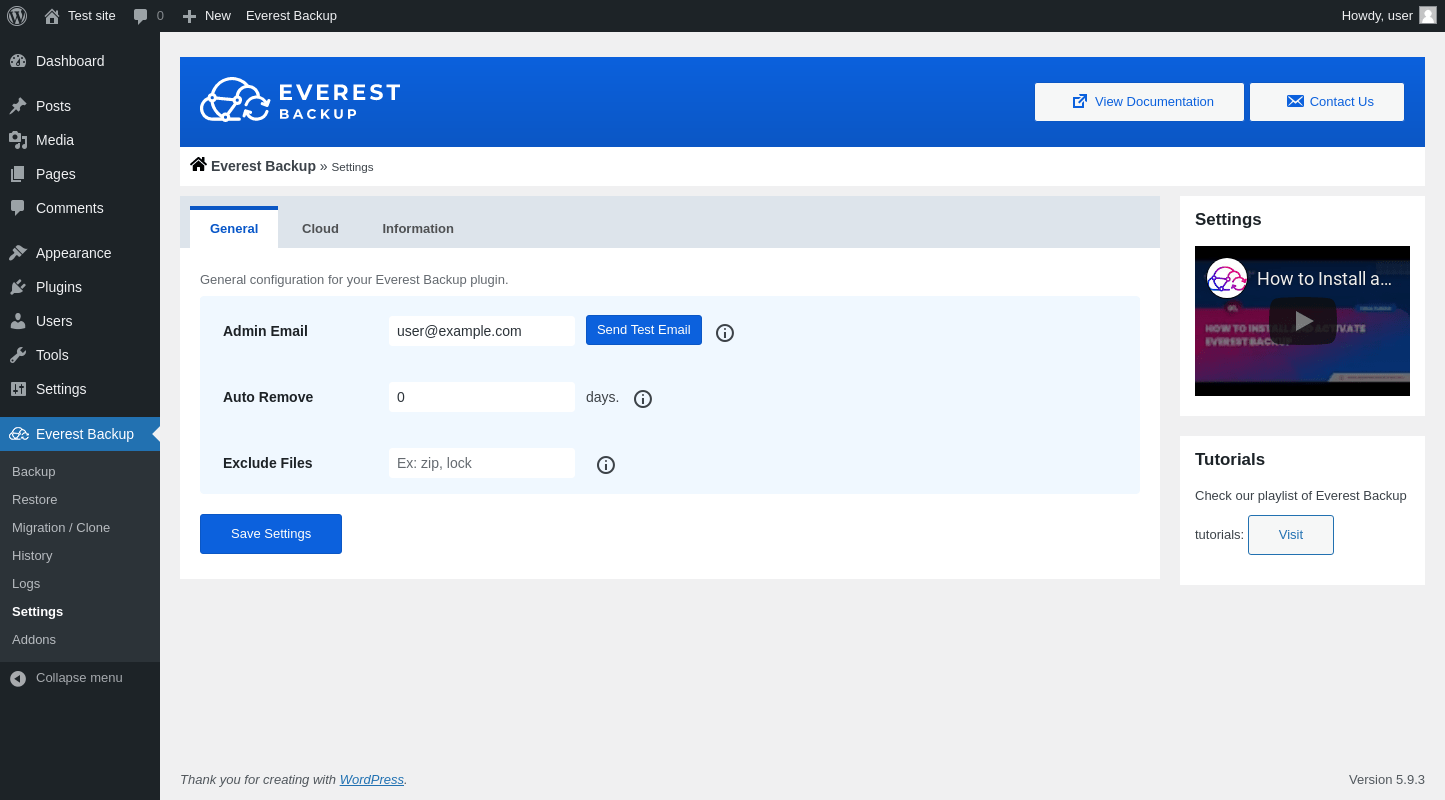Focus the Admin Email input field

(x=482, y=331)
